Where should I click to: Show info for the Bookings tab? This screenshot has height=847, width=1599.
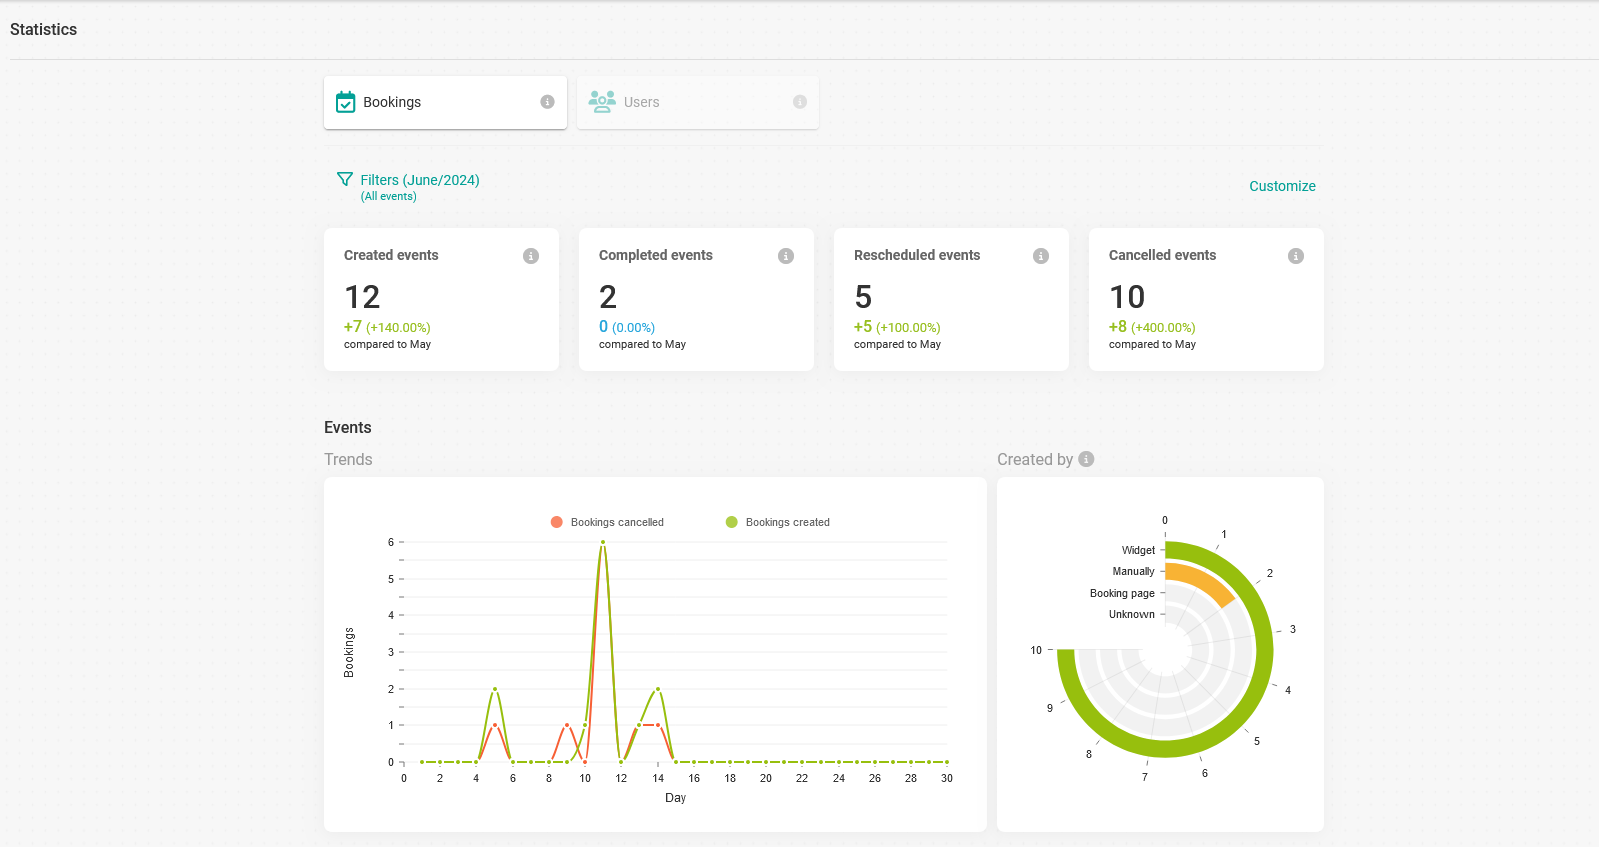[547, 102]
